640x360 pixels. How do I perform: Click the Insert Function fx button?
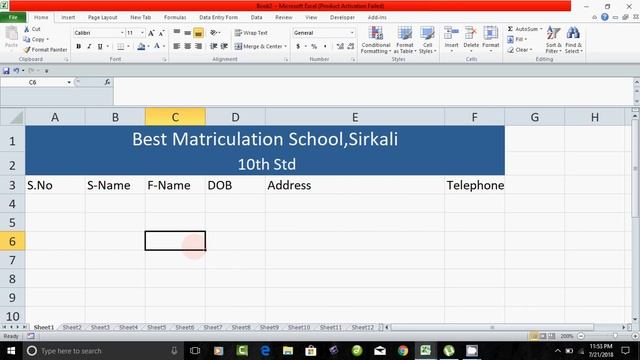pos(107,82)
